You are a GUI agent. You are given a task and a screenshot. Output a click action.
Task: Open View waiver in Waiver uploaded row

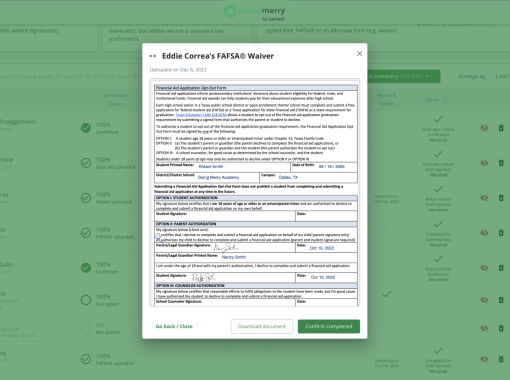coord(438,210)
